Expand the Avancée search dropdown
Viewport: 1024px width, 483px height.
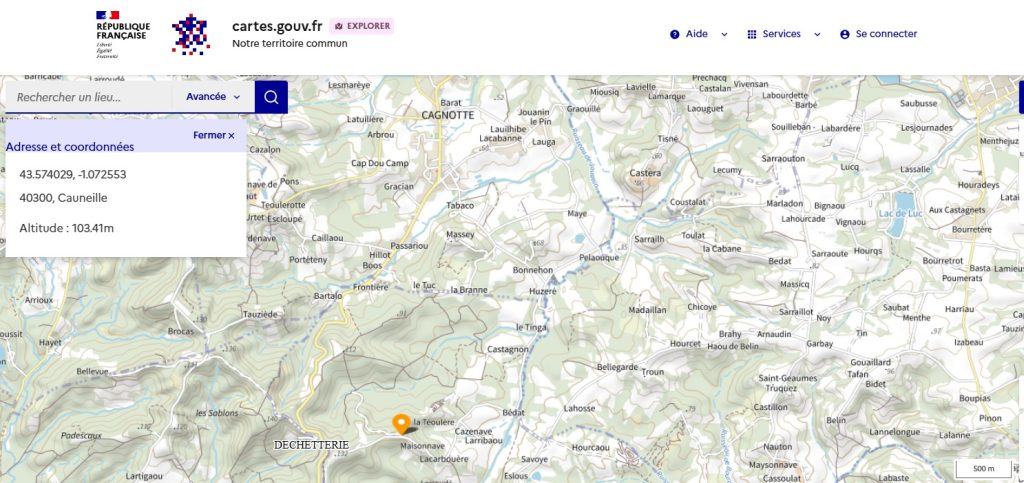click(x=213, y=97)
